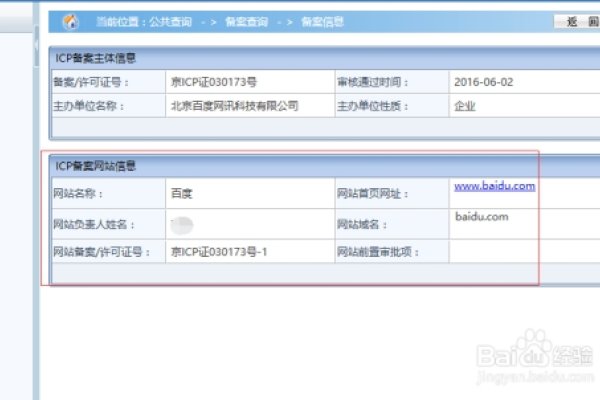Click the 网站前置审批项 label
Image resolution: width=600 pixels, height=400 pixels.
pyautogui.click(x=378, y=251)
